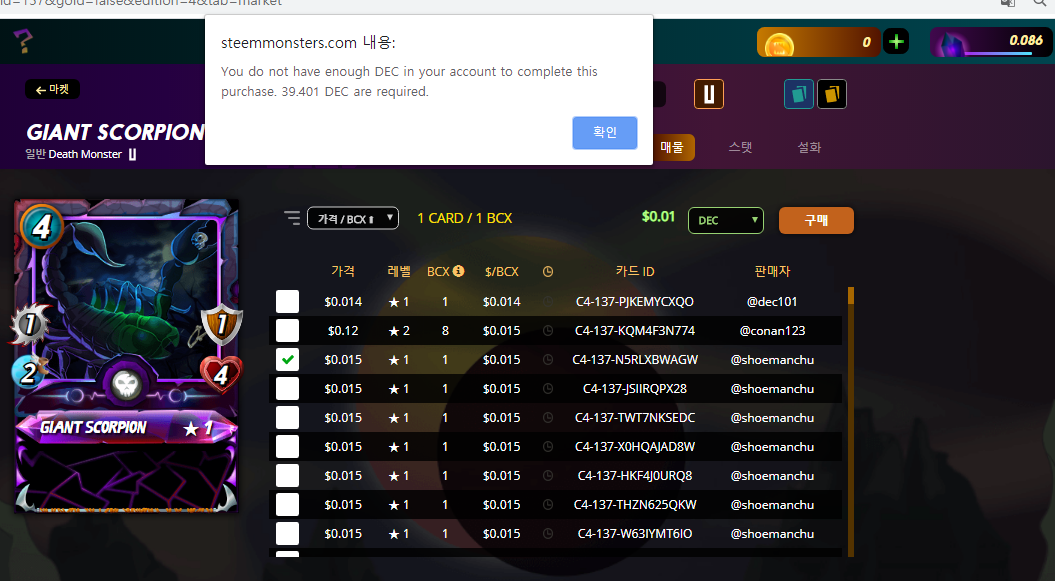Screen dimensions: 1055x581
Task: Choose the gold card foil icon
Action: coord(832,94)
